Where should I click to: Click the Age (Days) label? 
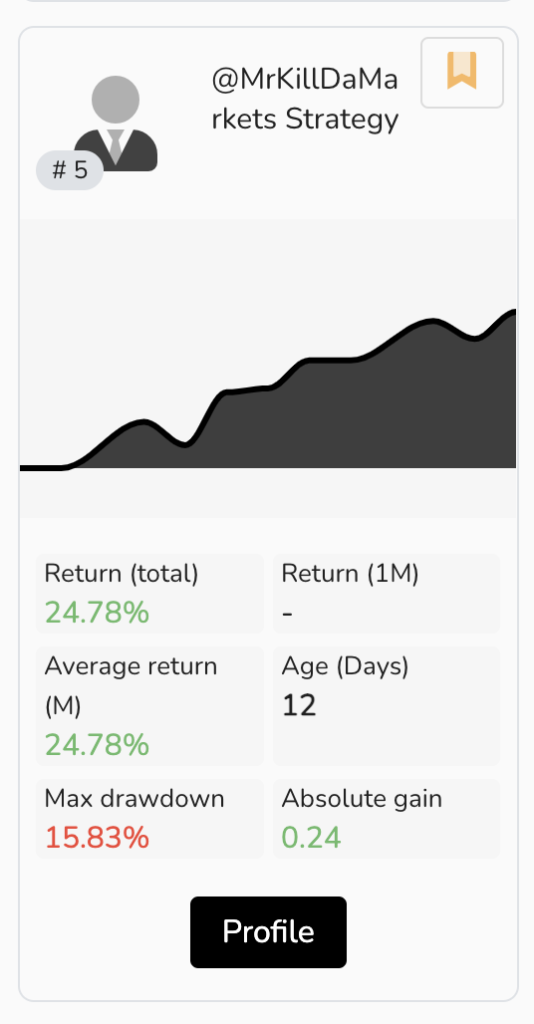click(345, 667)
